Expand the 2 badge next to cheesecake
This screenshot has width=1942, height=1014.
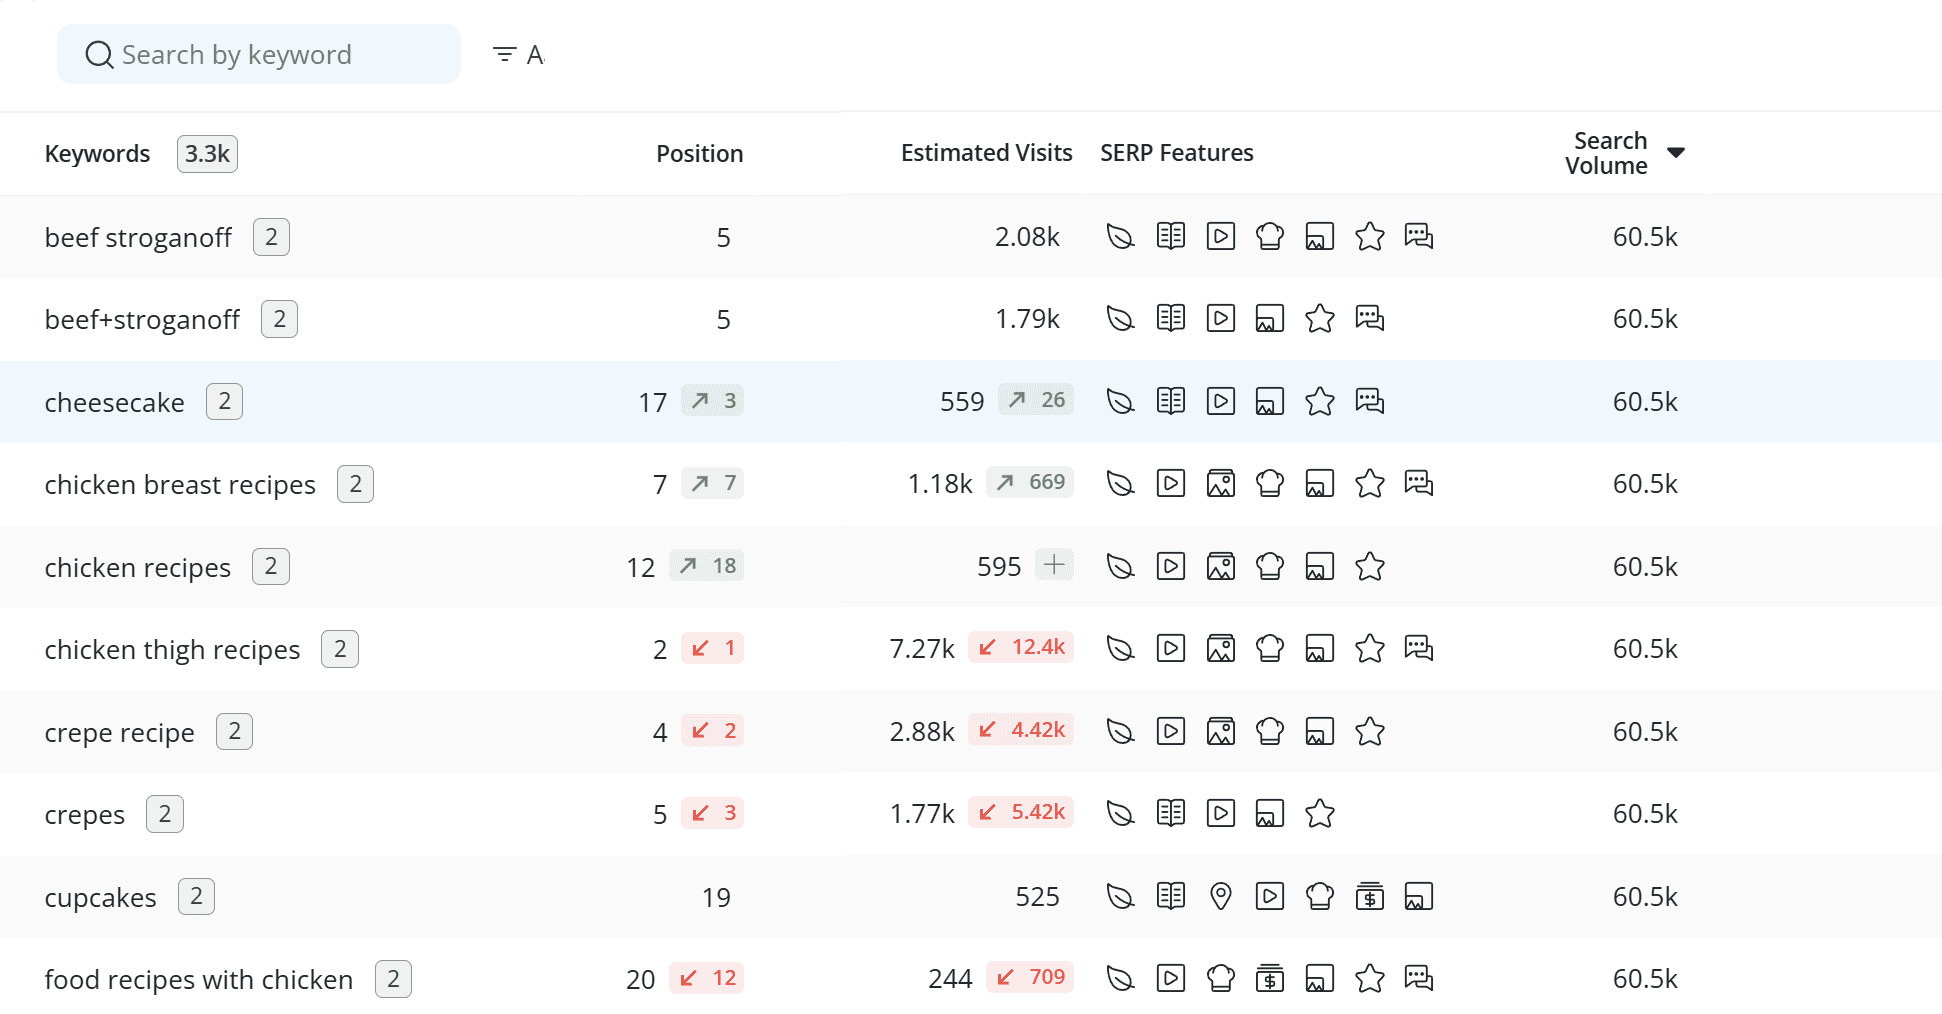tap(224, 401)
